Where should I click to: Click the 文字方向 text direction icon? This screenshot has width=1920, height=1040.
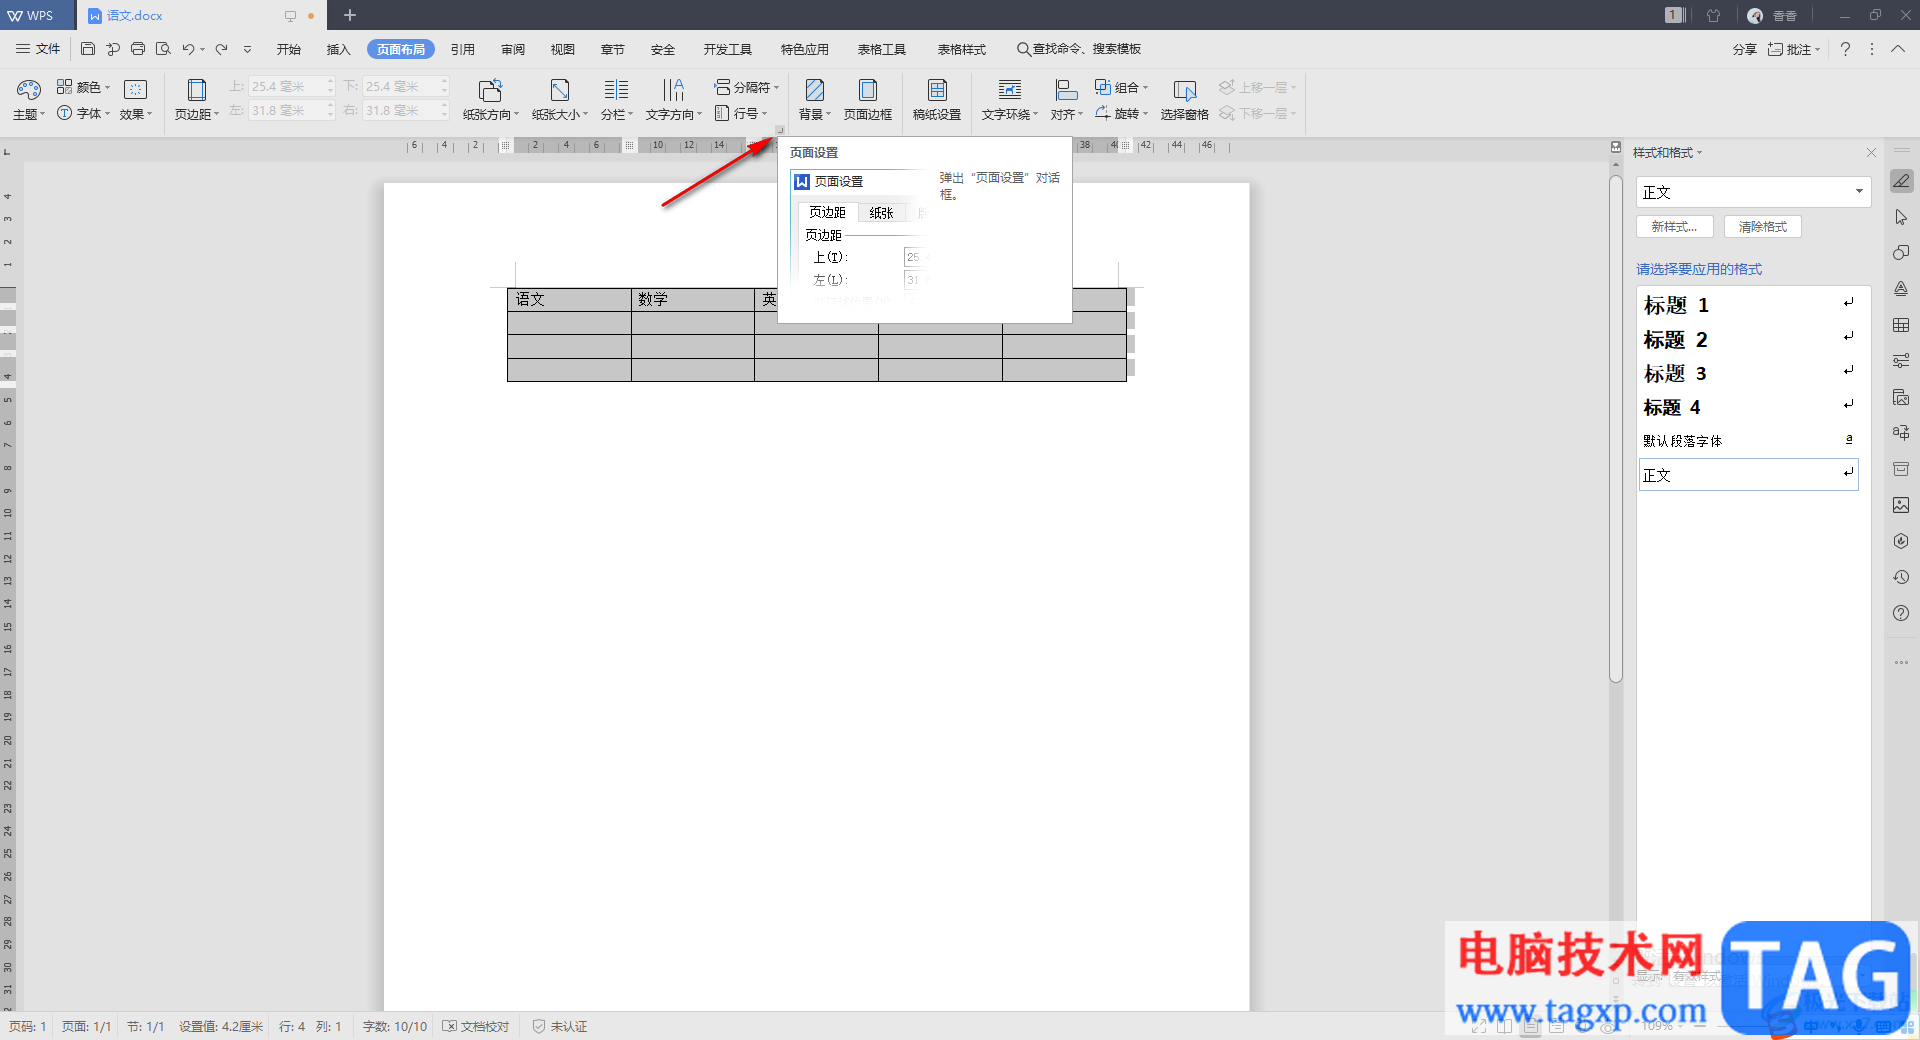(673, 90)
